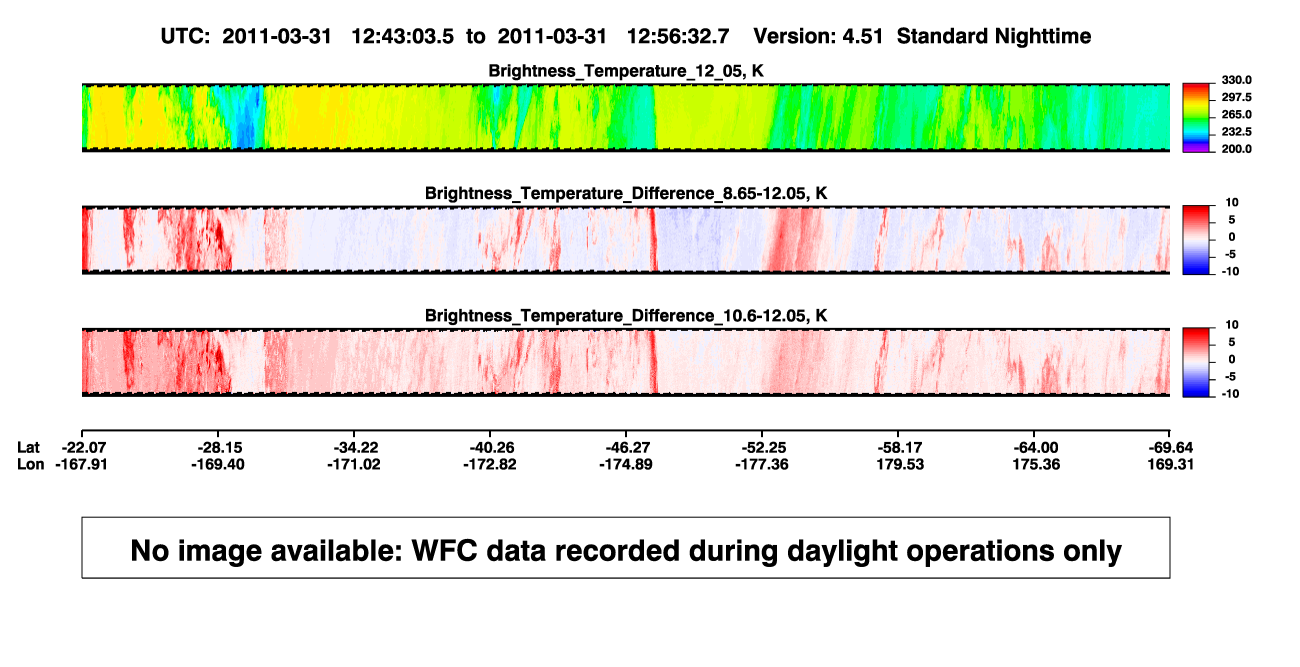1300x667 pixels.
Task: Click the longitude label 169.31
Action: pos(1173,464)
